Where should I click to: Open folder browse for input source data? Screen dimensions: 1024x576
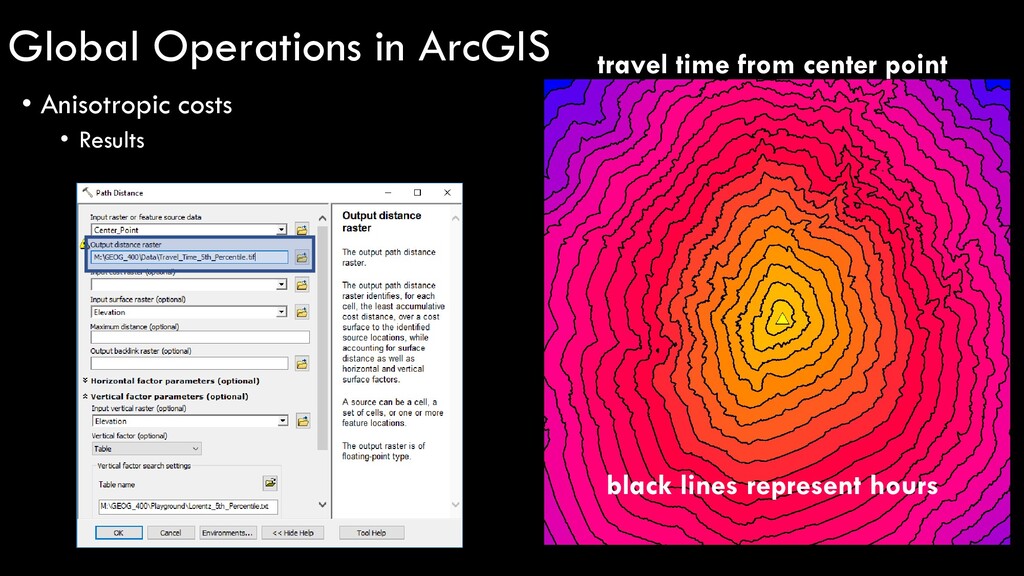click(x=302, y=230)
